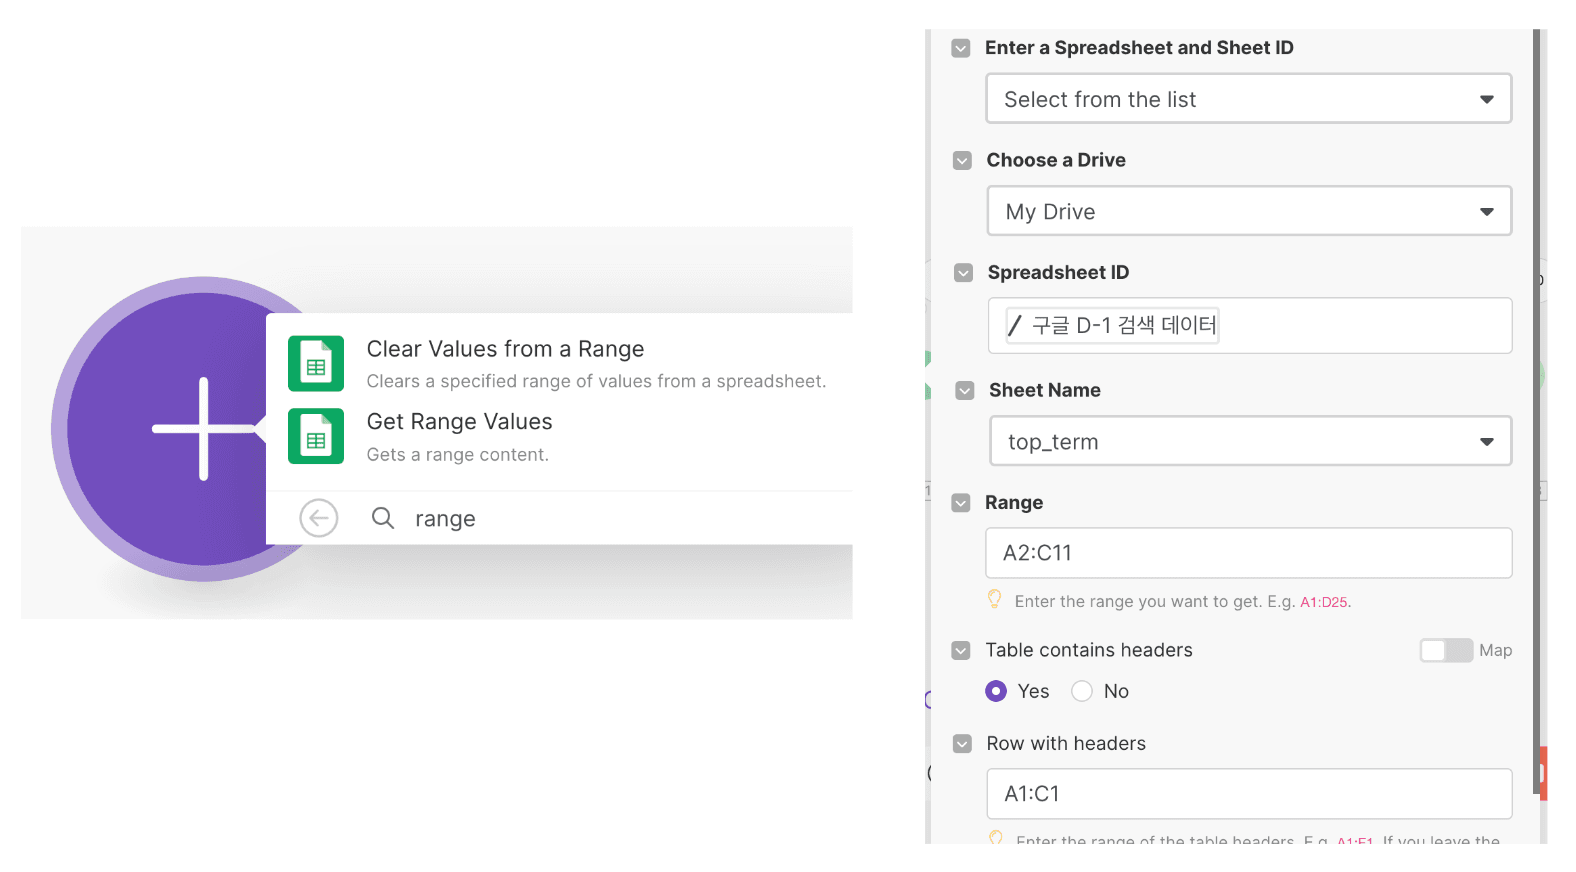This screenshot has width=1576, height=872.
Task: Click Google Sheets icon beside Clear Values
Action: pyautogui.click(x=316, y=363)
